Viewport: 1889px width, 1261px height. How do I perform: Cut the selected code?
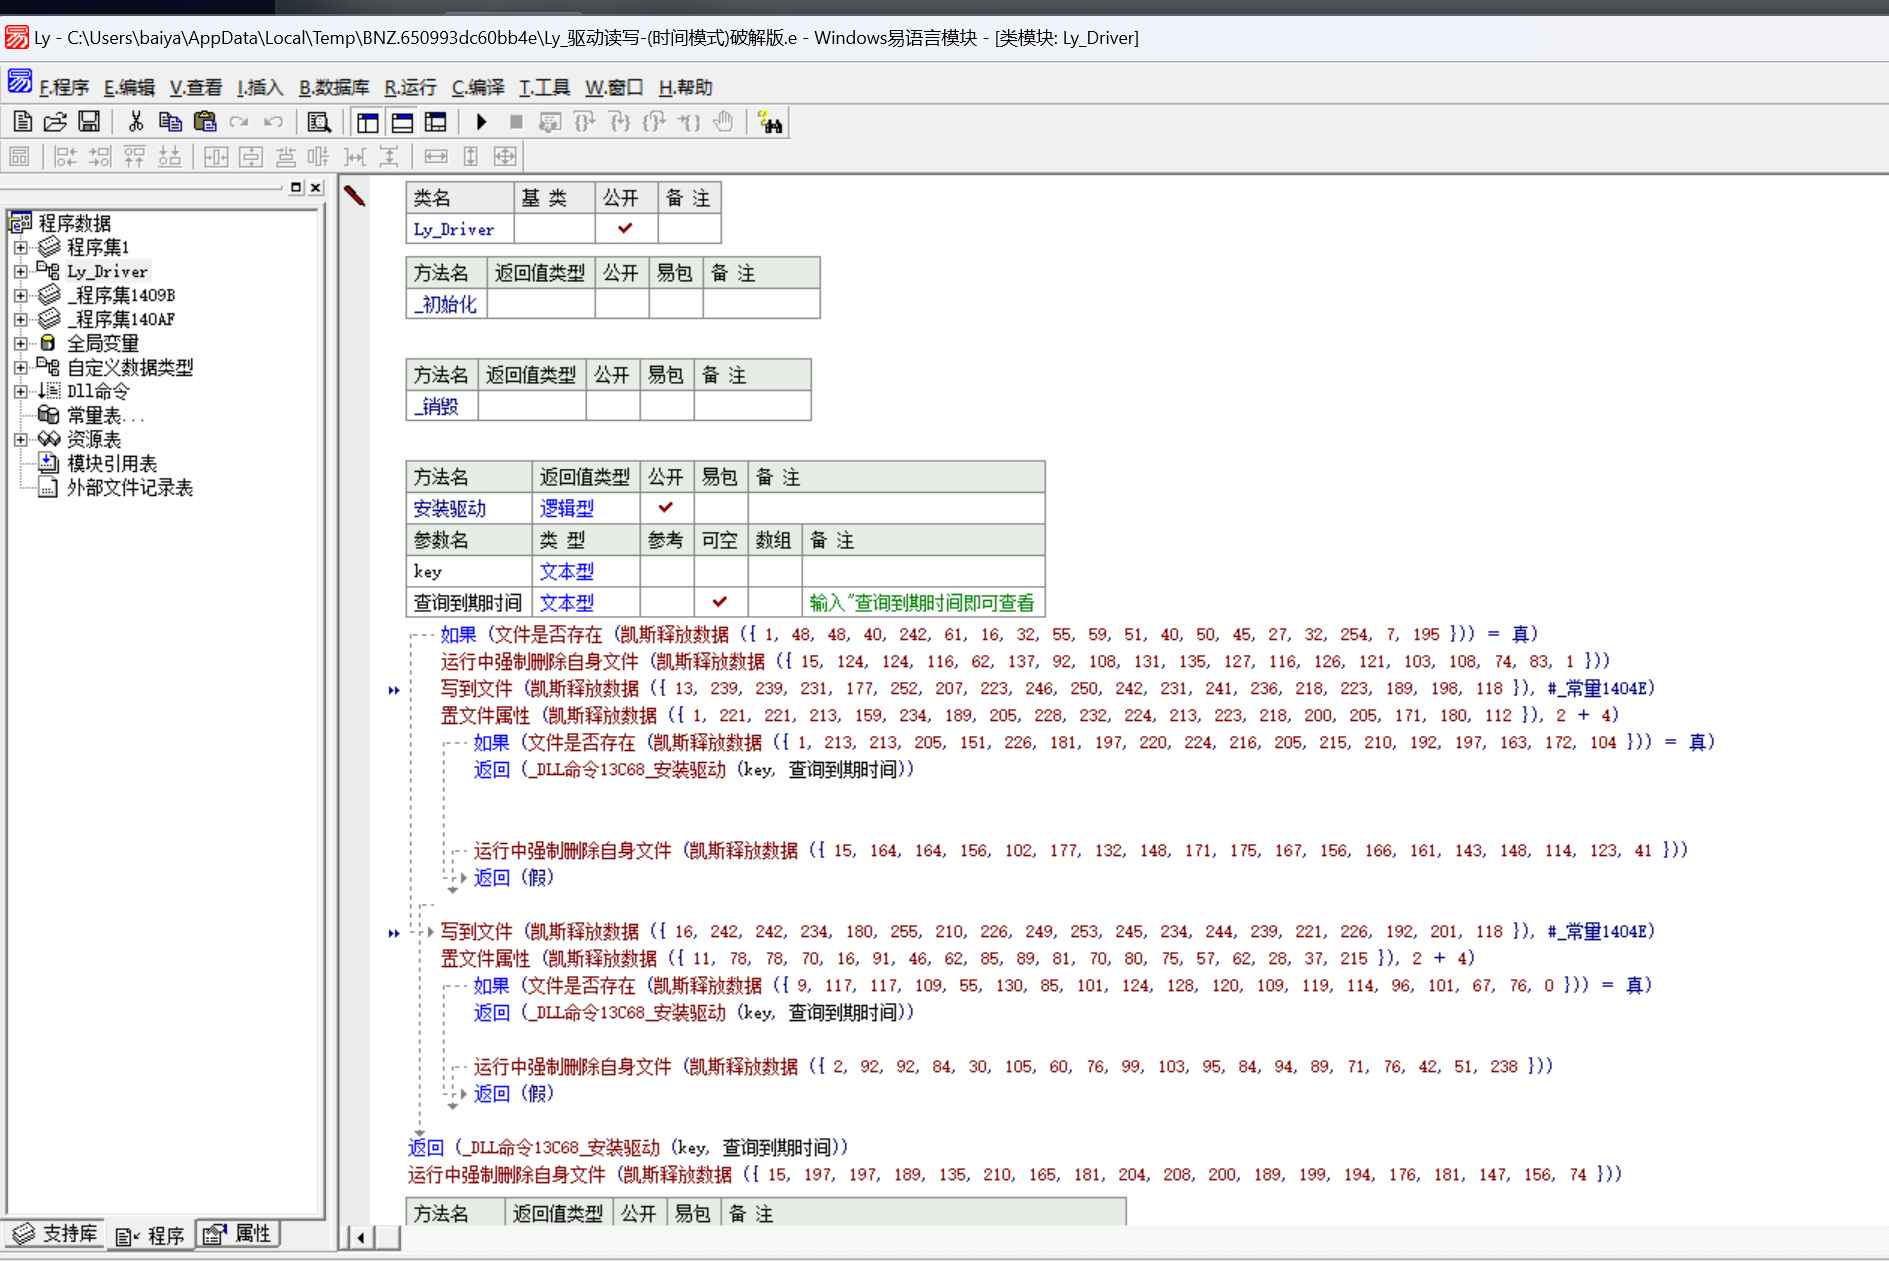point(134,121)
